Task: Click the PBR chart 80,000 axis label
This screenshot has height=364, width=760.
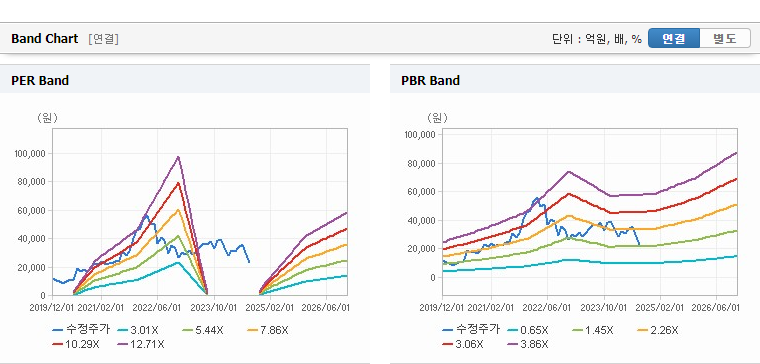Action: click(423, 163)
